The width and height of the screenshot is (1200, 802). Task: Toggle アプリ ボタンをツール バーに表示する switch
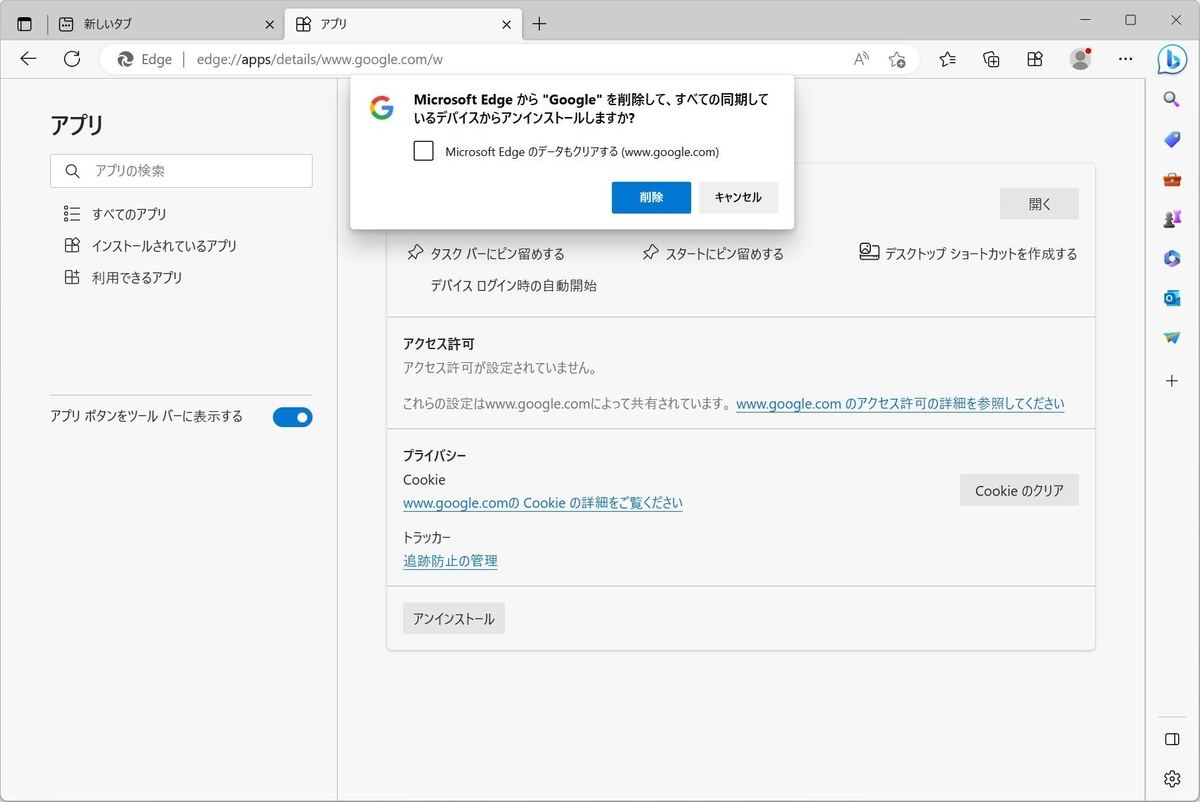click(292, 417)
